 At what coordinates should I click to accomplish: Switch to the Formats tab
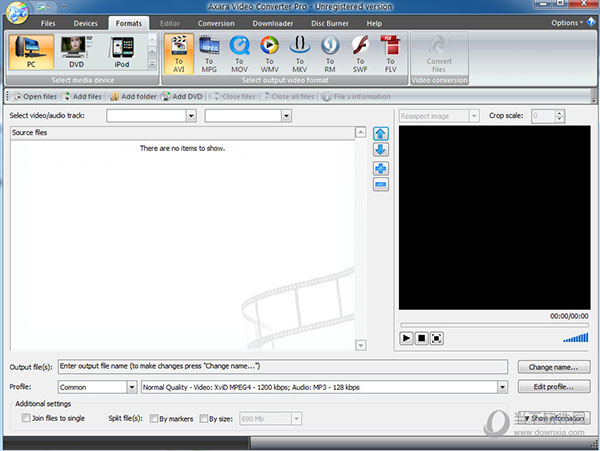click(129, 23)
